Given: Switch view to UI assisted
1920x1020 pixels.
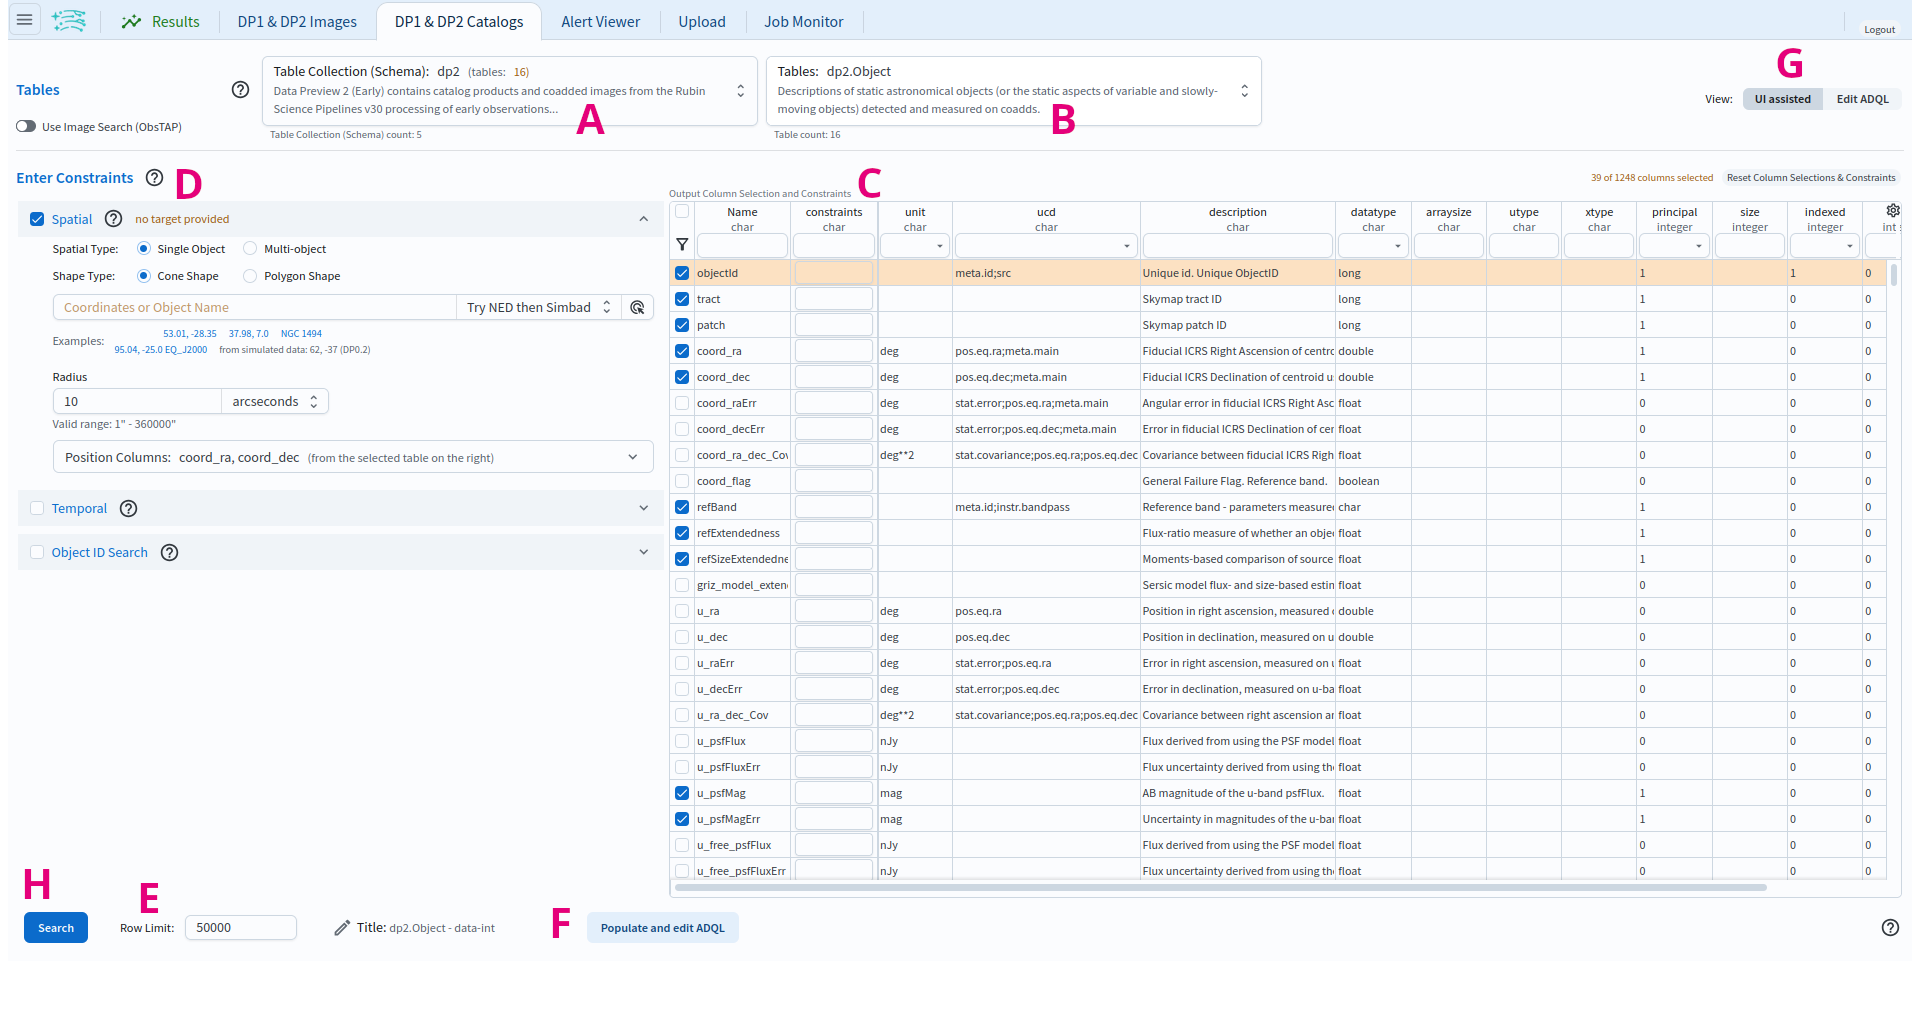Looking at the screenshot, I should point(1782,99).
